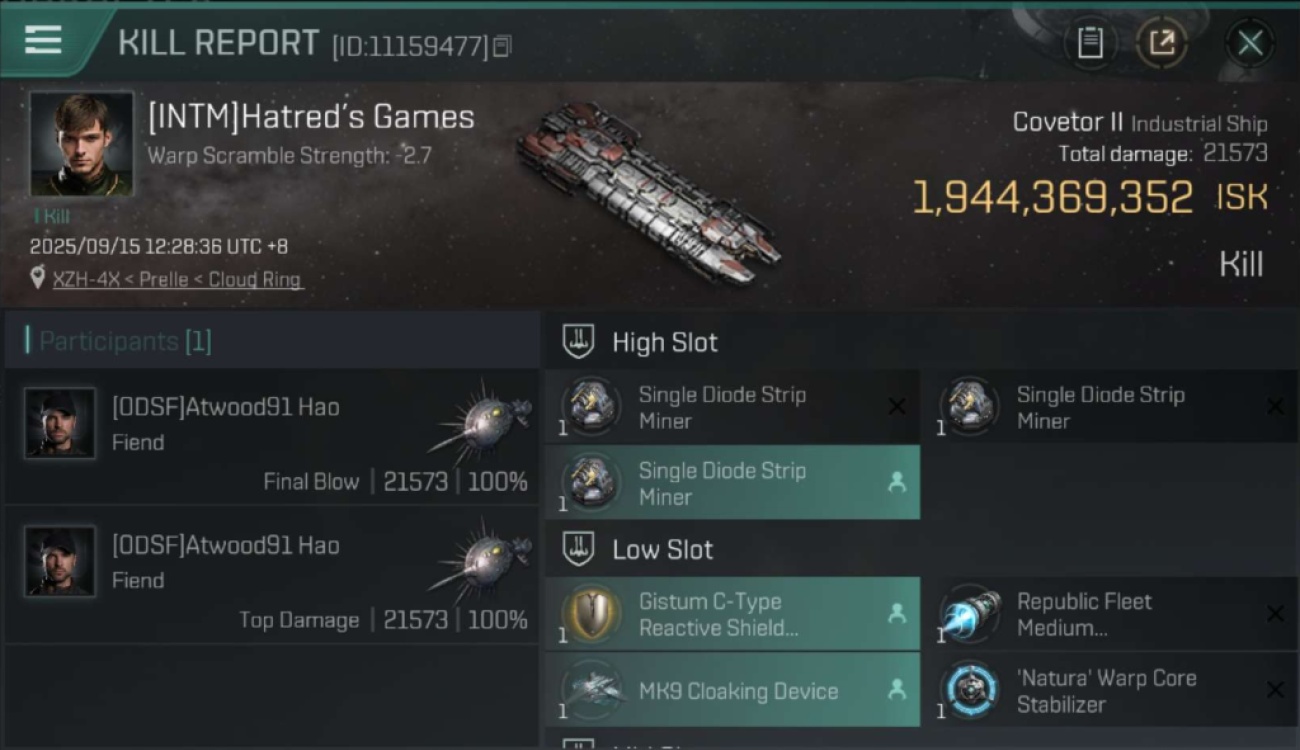
Task: Select the 'Natura' Warp Core Stabilizer
Action: click(1105, 691)
